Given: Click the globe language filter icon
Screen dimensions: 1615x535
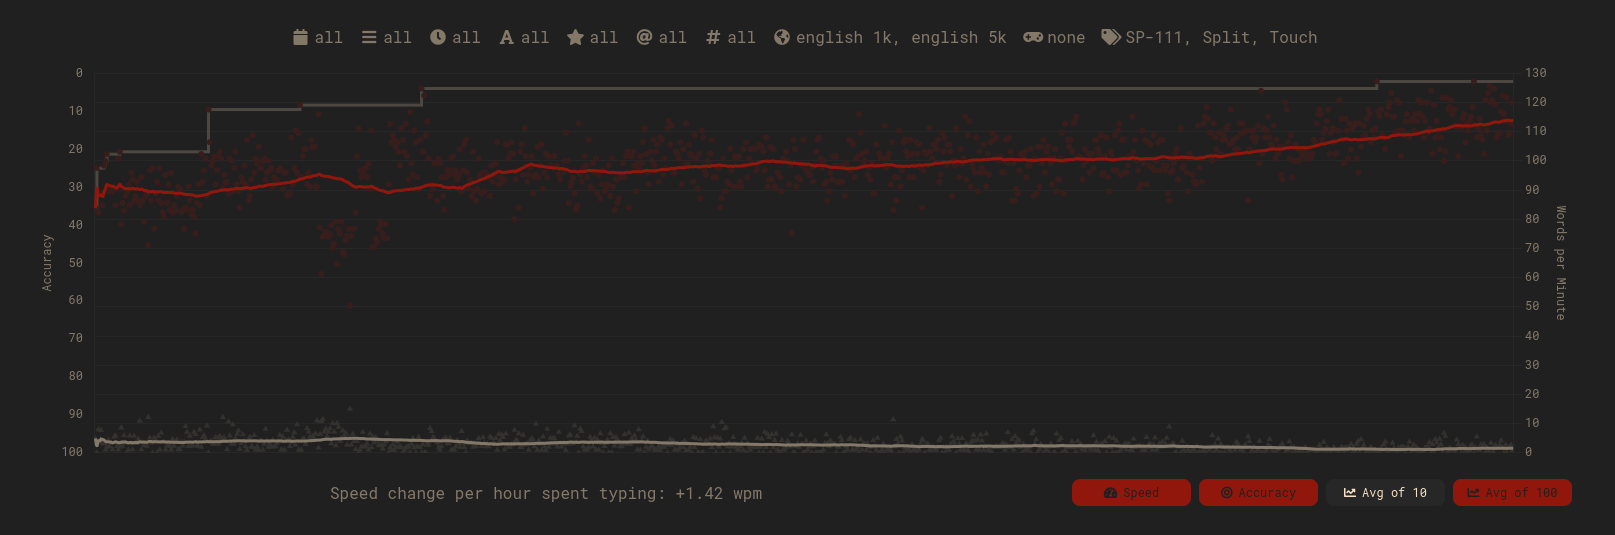Looking at the screenshot, I should tap(782, 37).
